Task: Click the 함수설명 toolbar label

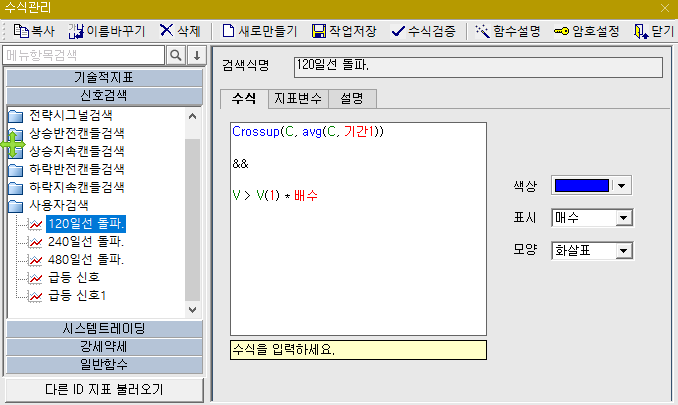Action: coord(516,31)
